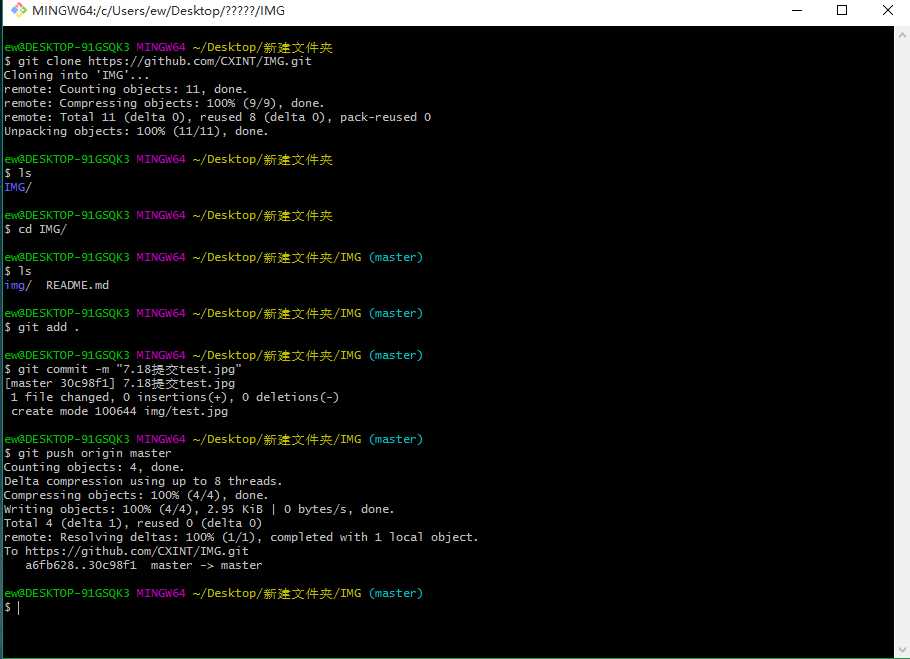
Task: Click 'remote: Resolving deltas: 100% (1/1)' line
Action: (241, 537)
